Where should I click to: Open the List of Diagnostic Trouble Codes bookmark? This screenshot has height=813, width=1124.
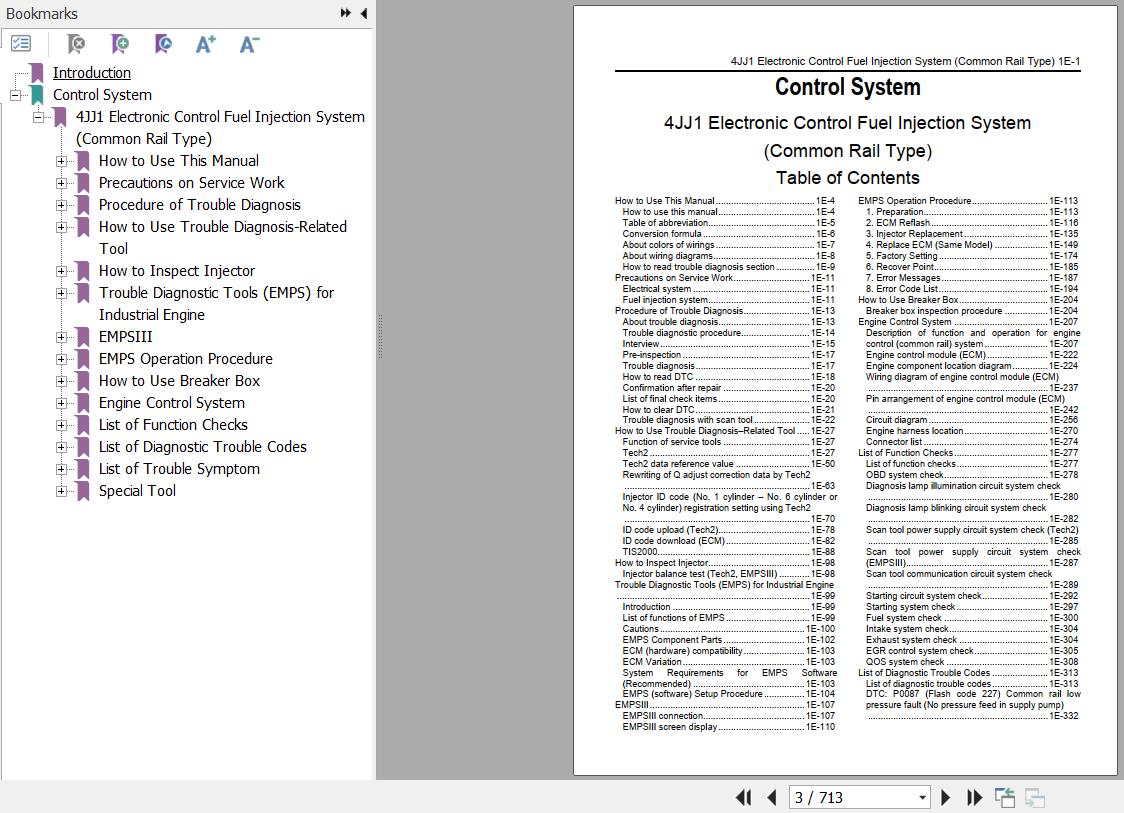(203, 447)
